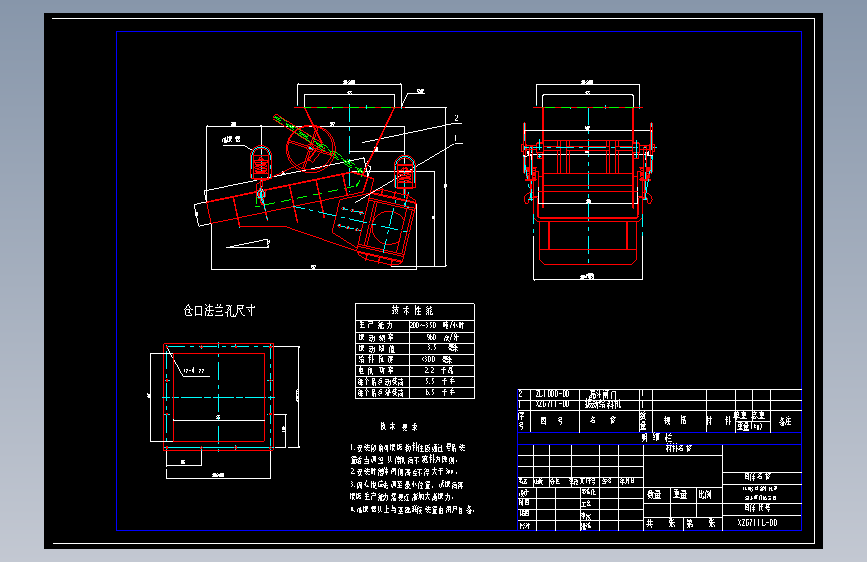Click balloon number '1' on the side view
The image size is (867, 562).
point(456,138)
